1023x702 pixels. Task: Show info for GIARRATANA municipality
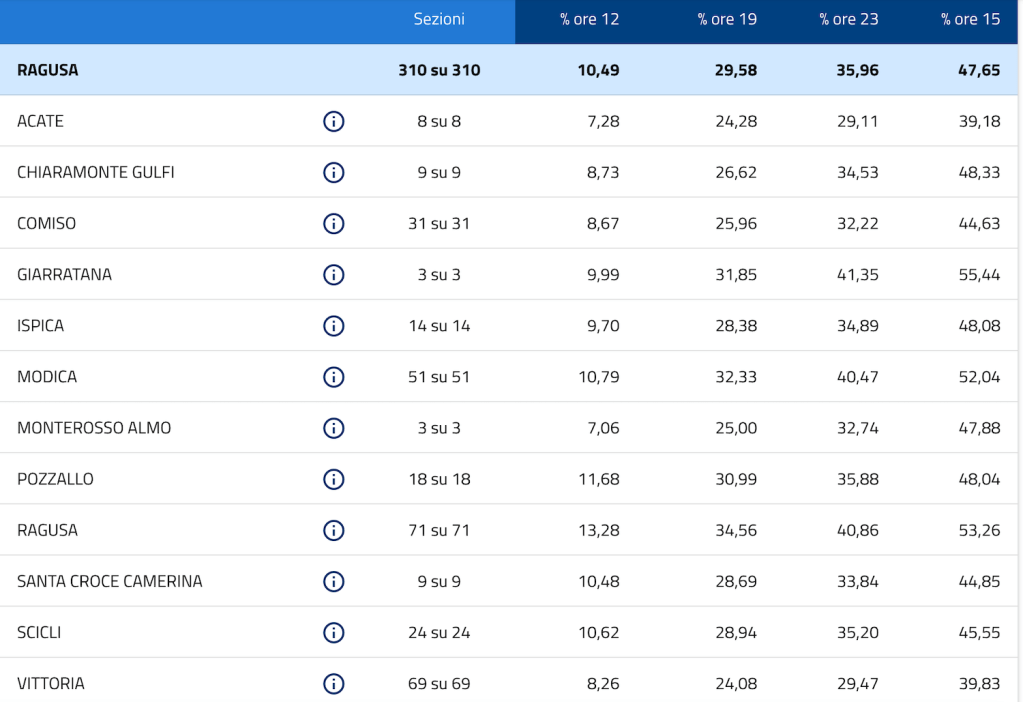334,274
